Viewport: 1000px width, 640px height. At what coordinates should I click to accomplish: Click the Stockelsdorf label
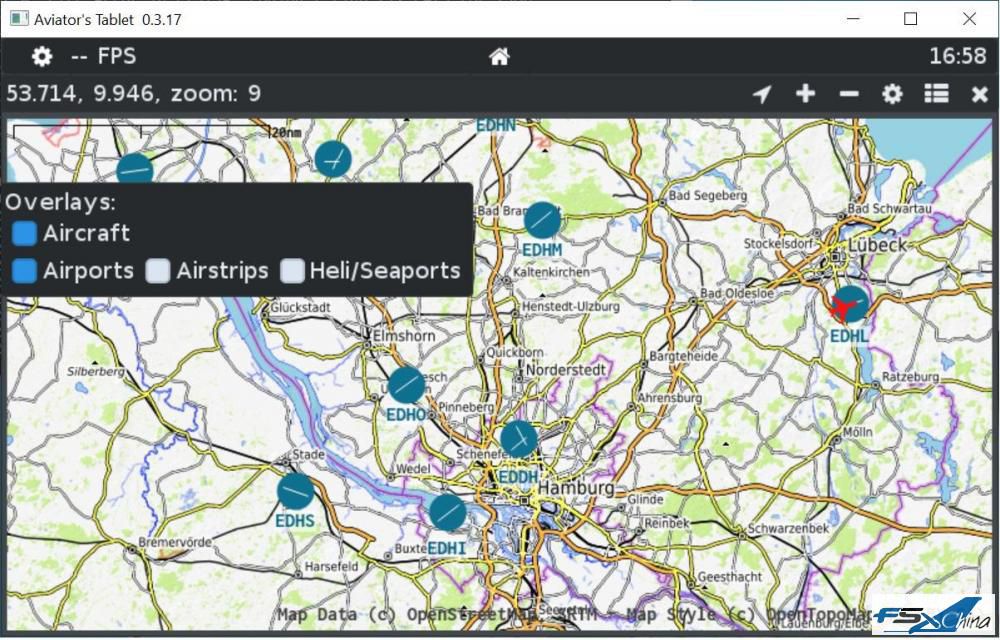point(778,244)
